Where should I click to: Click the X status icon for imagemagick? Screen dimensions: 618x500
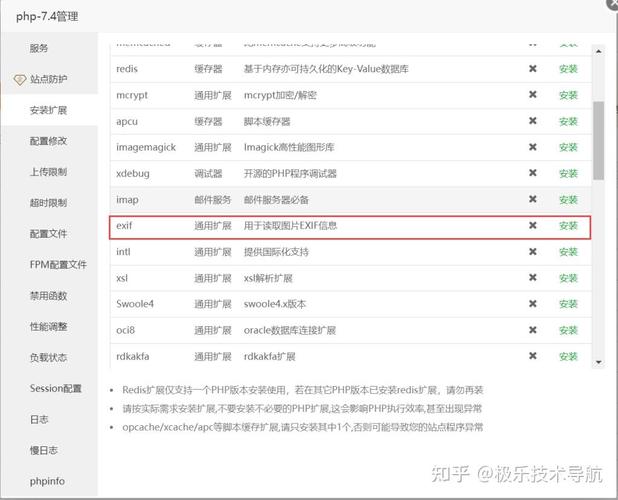[532, 147]
